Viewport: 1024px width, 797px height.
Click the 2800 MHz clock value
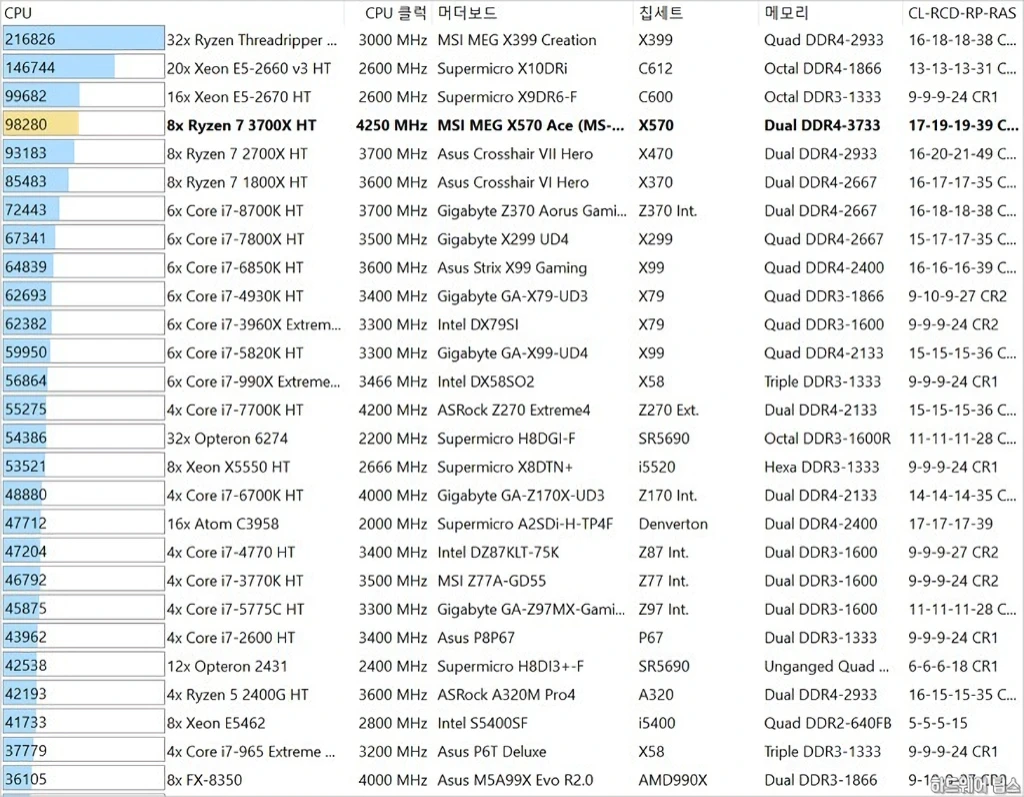click(392, 723)
